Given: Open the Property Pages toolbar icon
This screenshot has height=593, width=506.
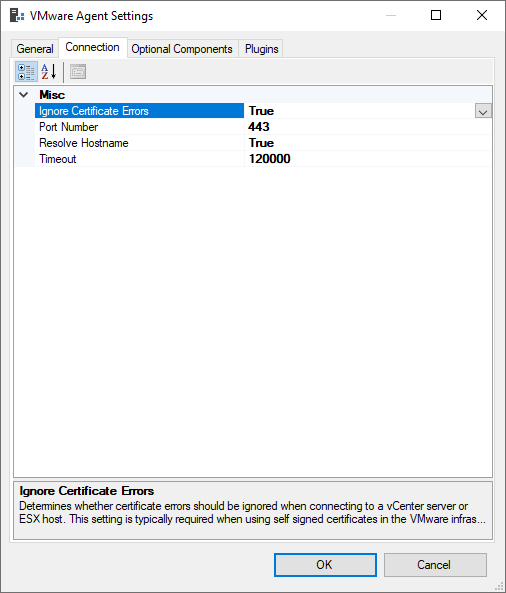Looking at the screenshot, I should tap(78, 72).
